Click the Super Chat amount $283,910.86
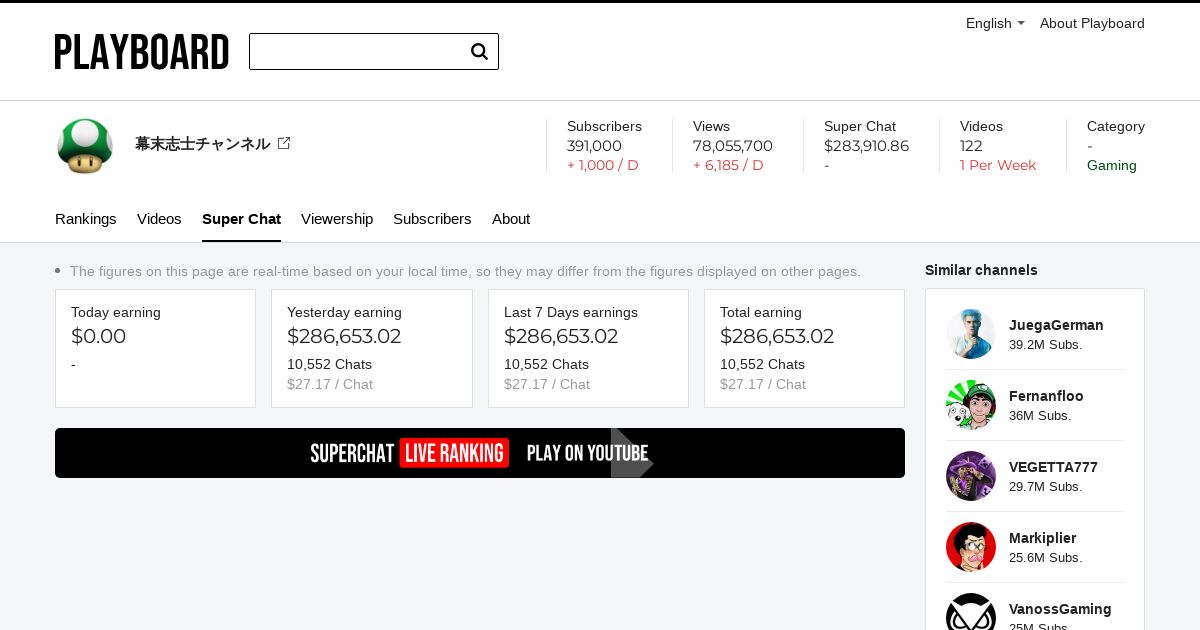1200x630 pixels. tap(866, 146)
